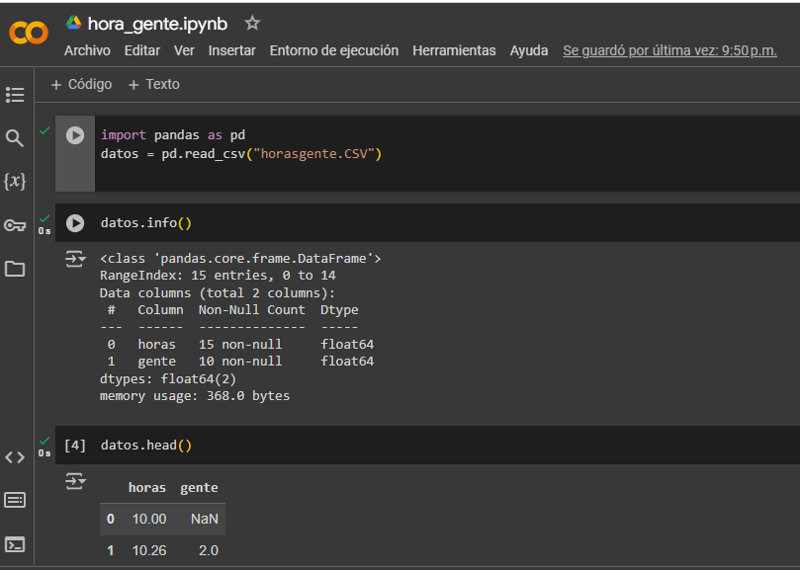
Task: Open the command palette icon
Action: click(15, 500)
